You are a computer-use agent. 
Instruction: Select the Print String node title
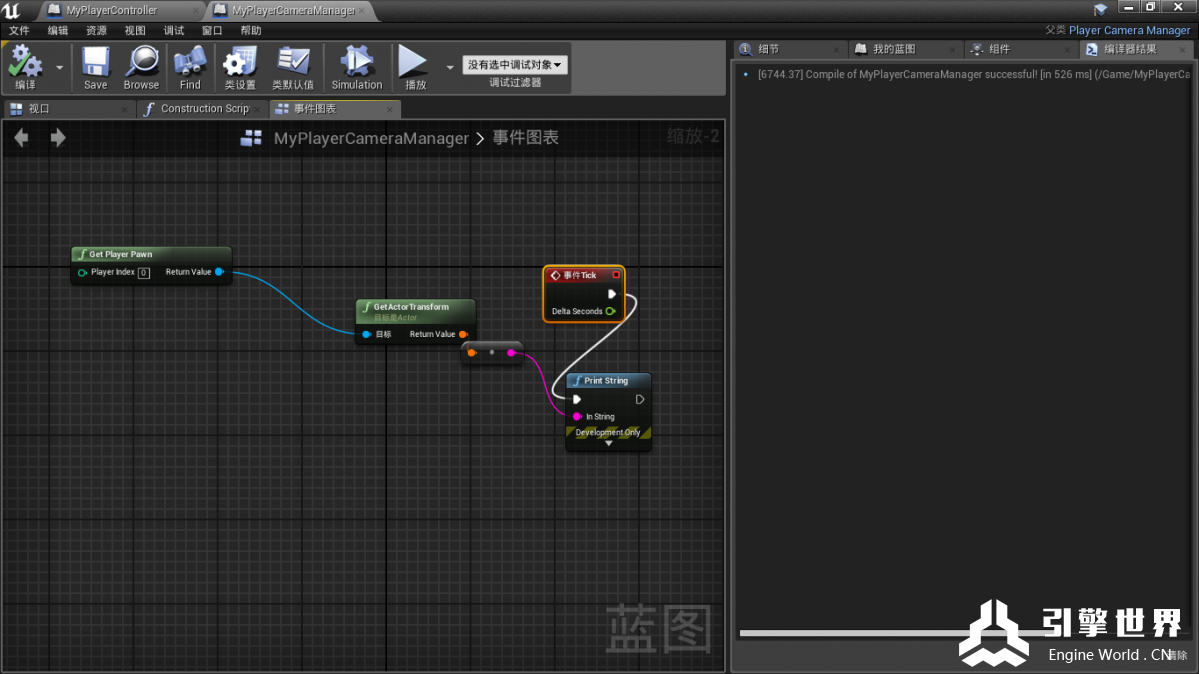[606, 380]
